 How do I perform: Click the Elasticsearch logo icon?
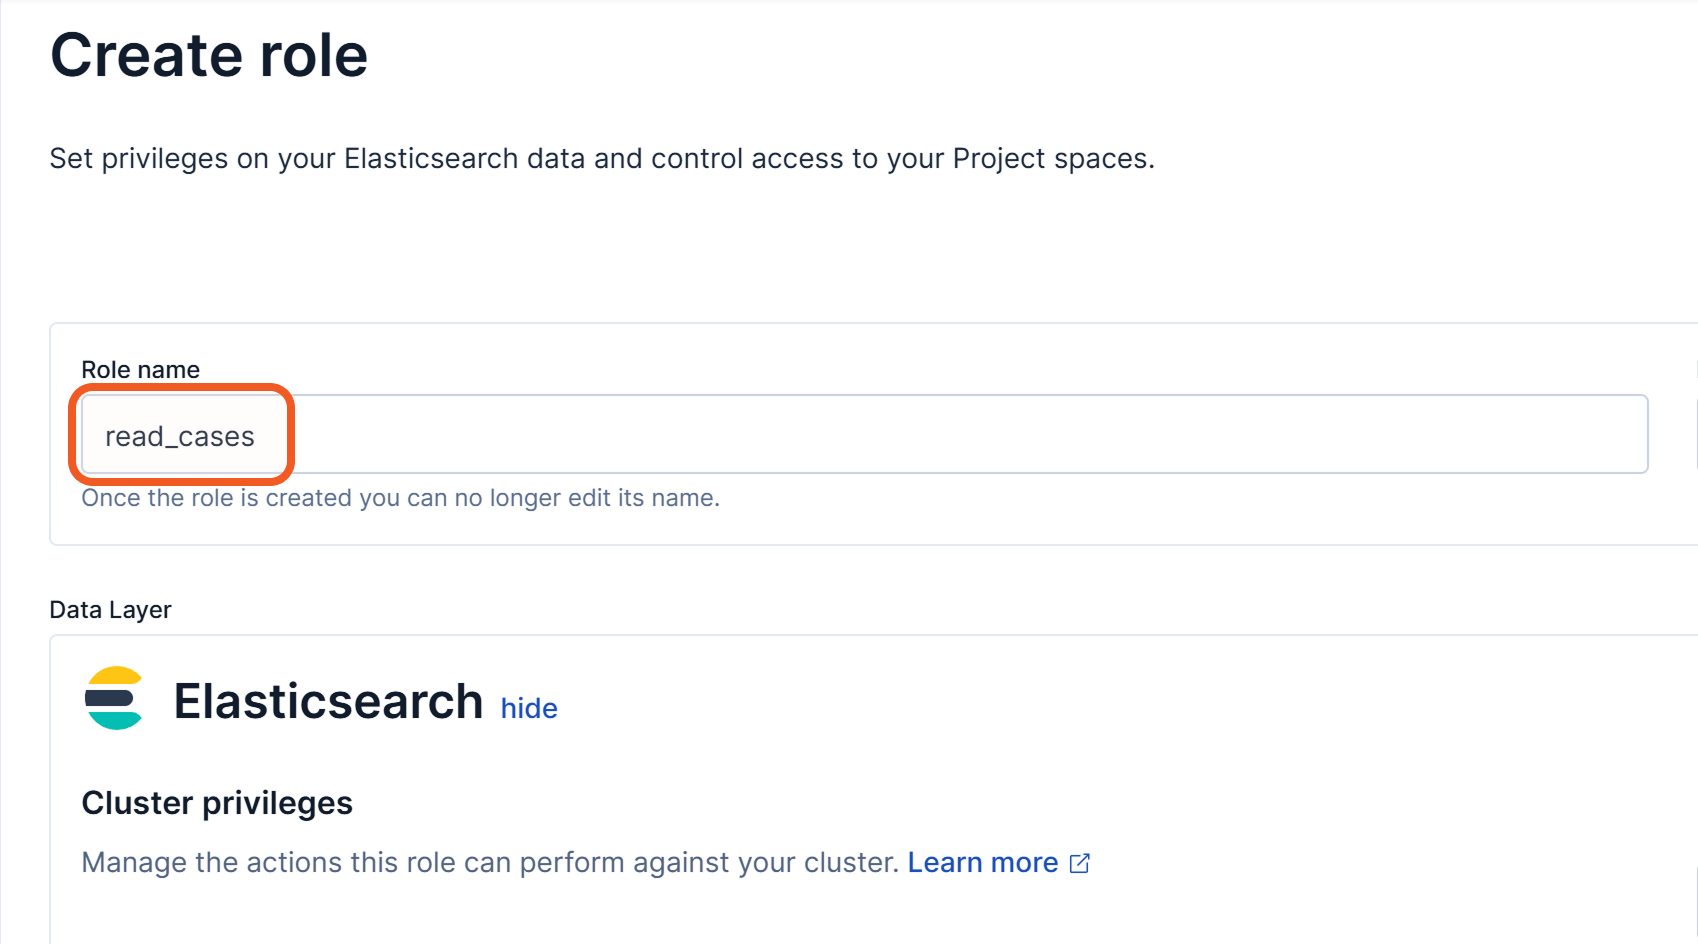[114, 698]
